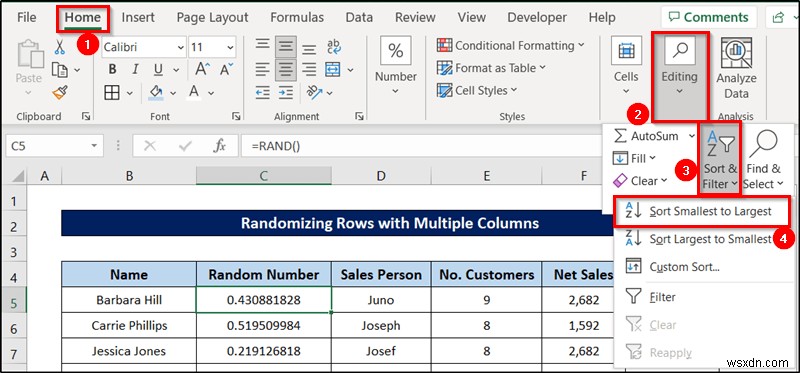Open the File menu tab
Viewport: 800px width, 373px height.
(x=27, y=17)
